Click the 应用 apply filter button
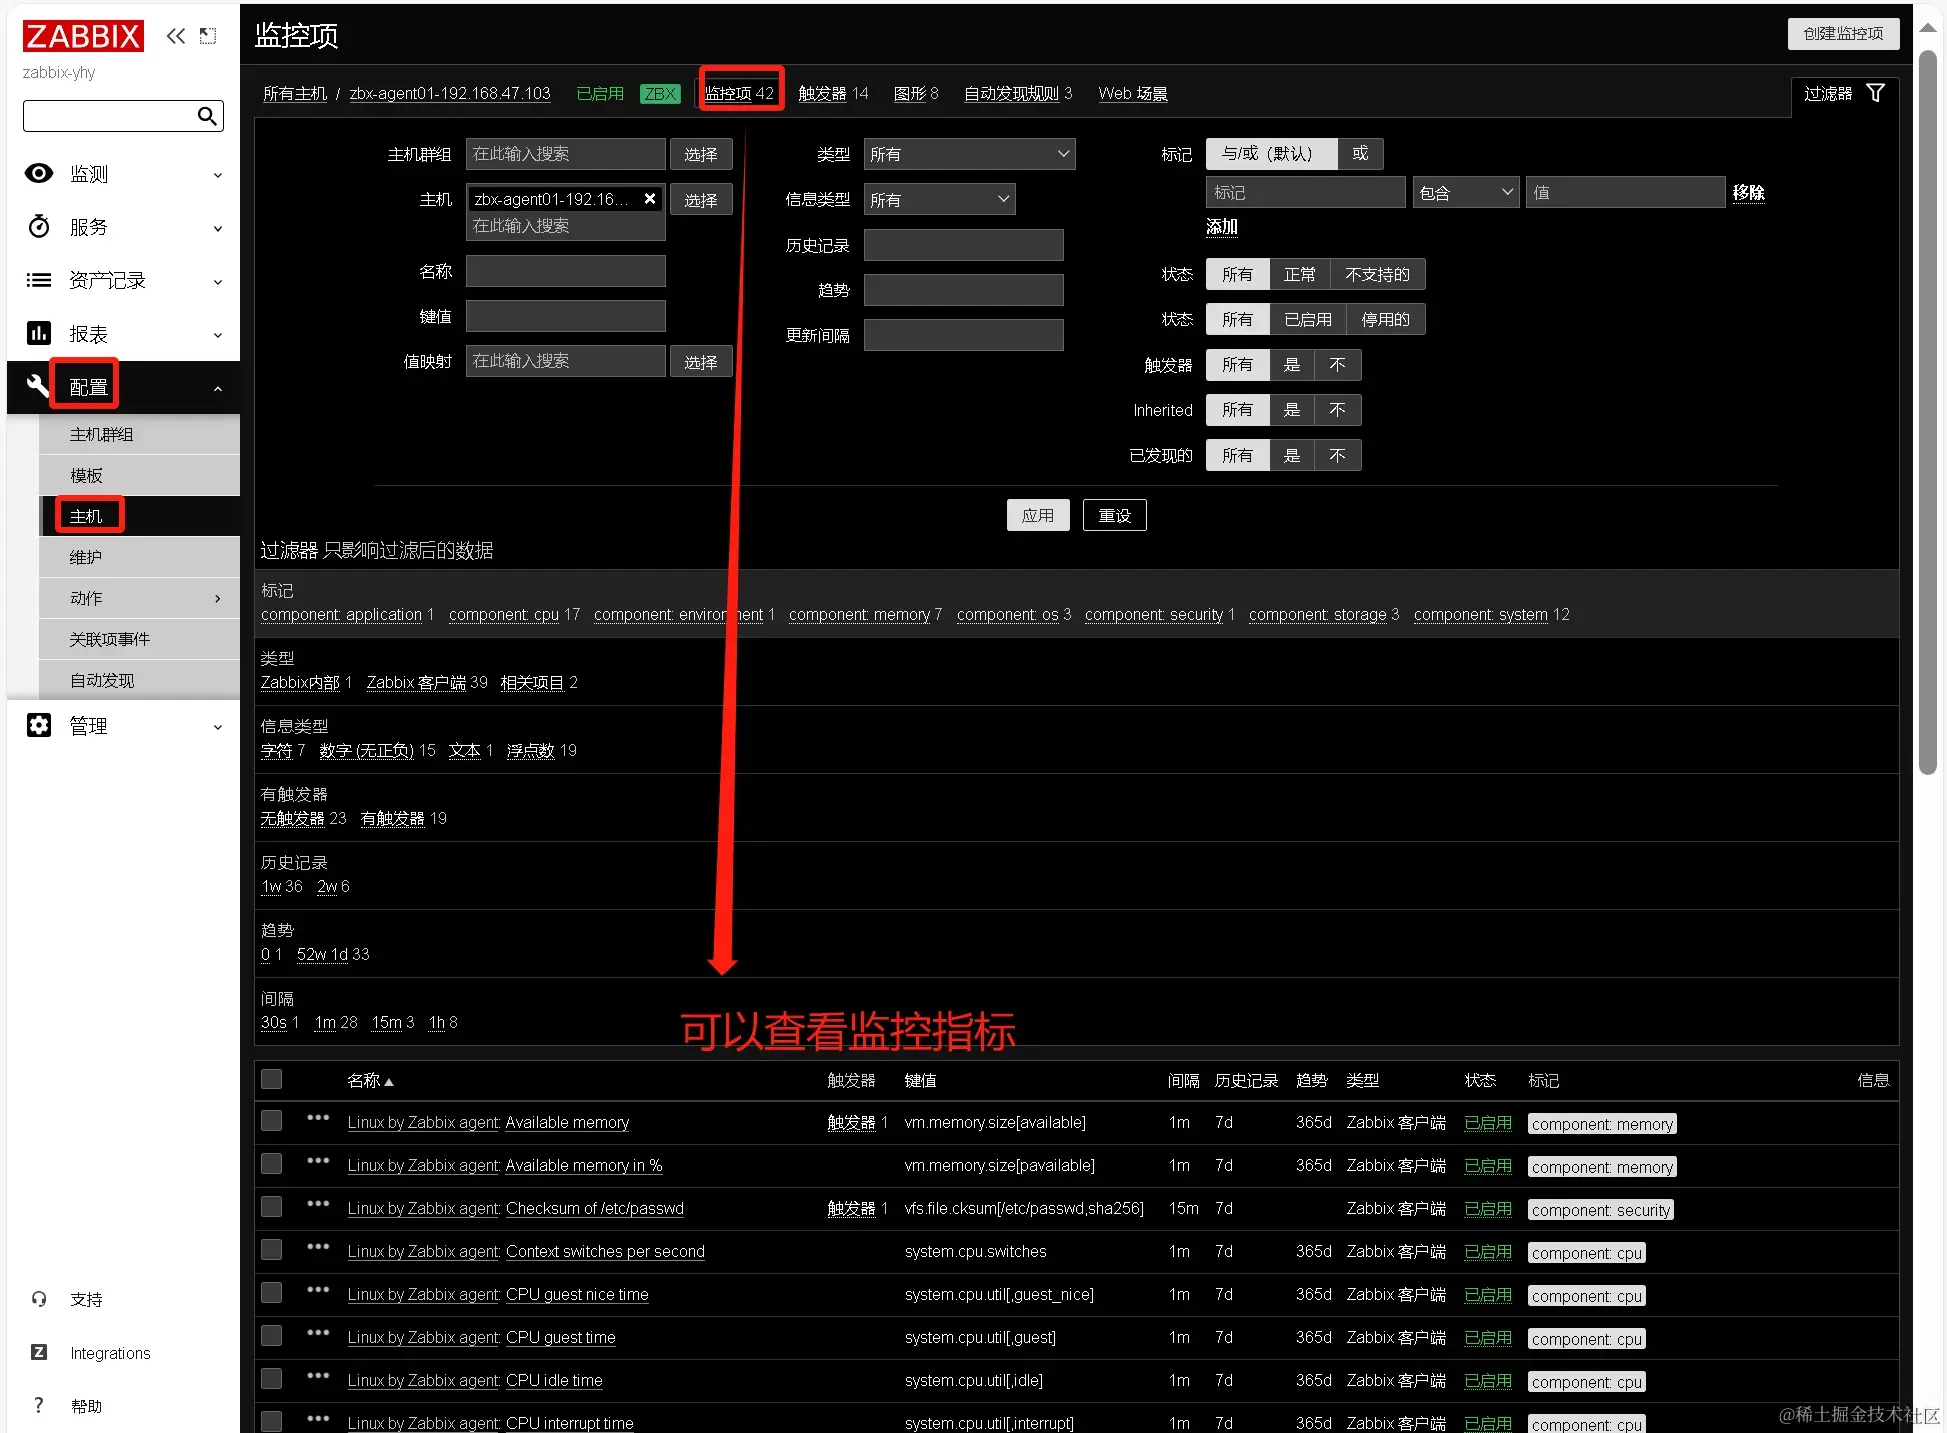Viewport: 1947px width, 1433px height. [x=1038, y=515]
